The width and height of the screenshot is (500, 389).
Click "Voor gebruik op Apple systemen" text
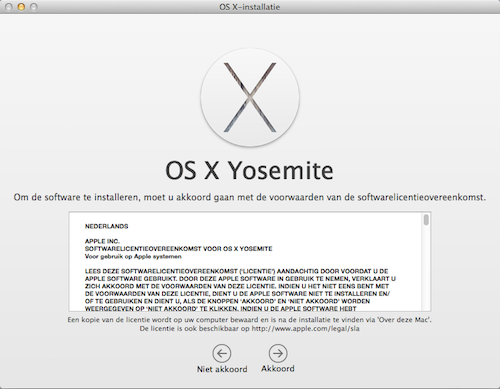(x=133, y=256)
